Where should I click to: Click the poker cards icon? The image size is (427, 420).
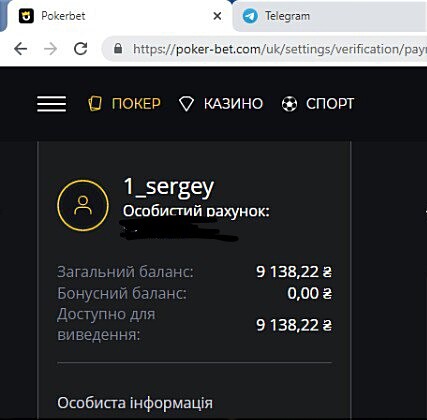click(95, 103)
